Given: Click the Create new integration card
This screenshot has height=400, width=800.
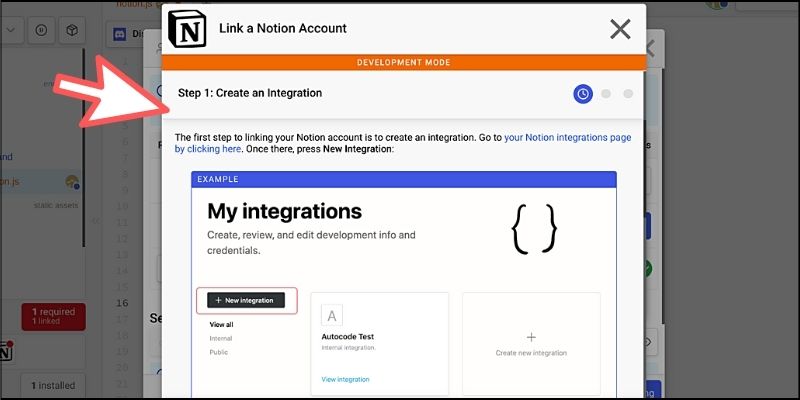Looking at the screenshot, I should tap(531, 344).
